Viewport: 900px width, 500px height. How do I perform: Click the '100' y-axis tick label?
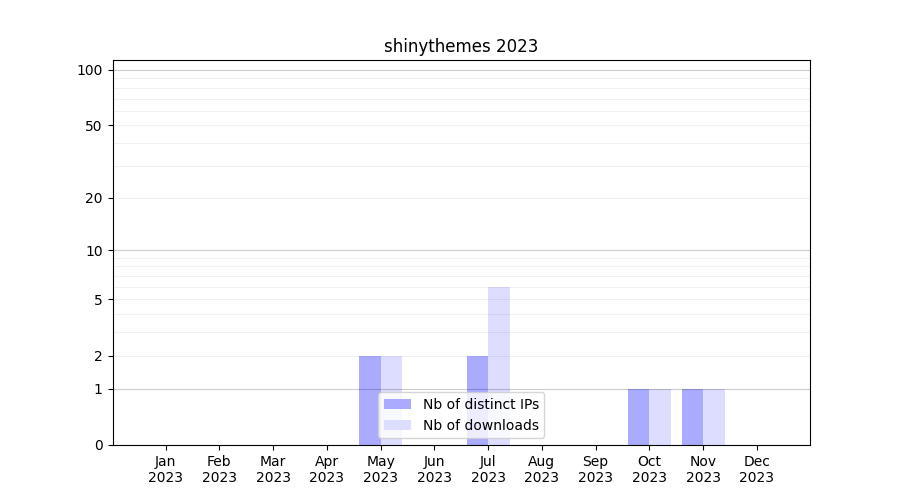point(90,70)
